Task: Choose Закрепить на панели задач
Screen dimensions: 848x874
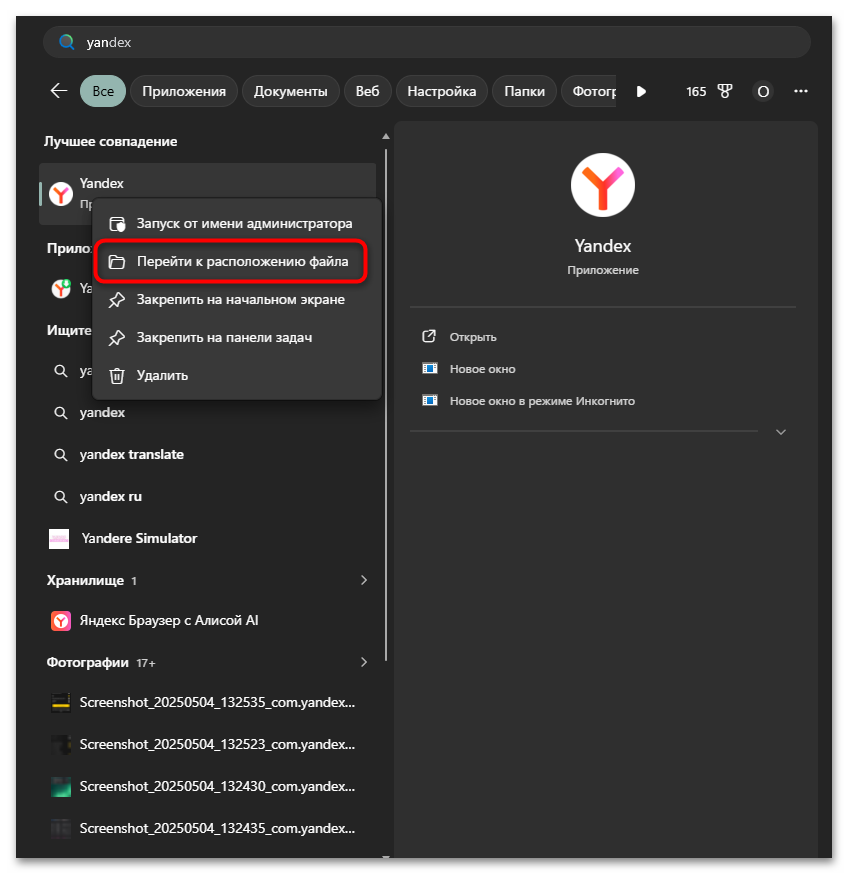Action: tap(237, 337)
